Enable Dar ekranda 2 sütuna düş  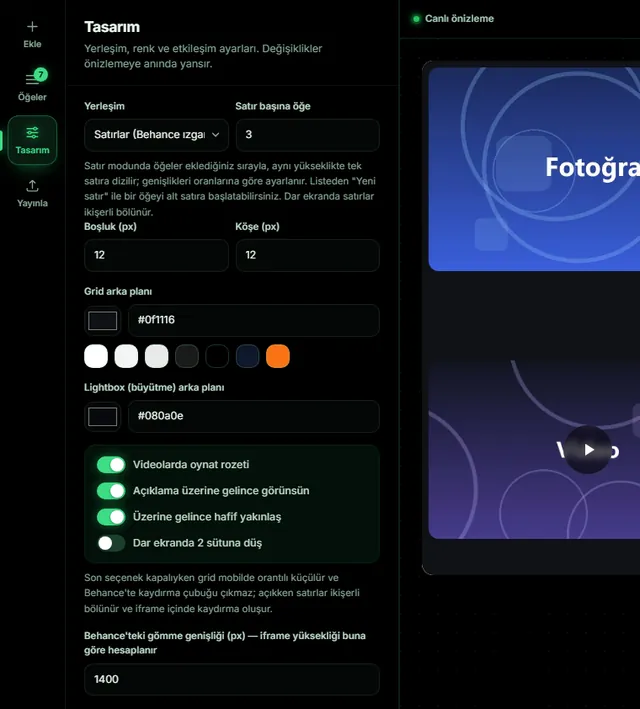point(111,543)
